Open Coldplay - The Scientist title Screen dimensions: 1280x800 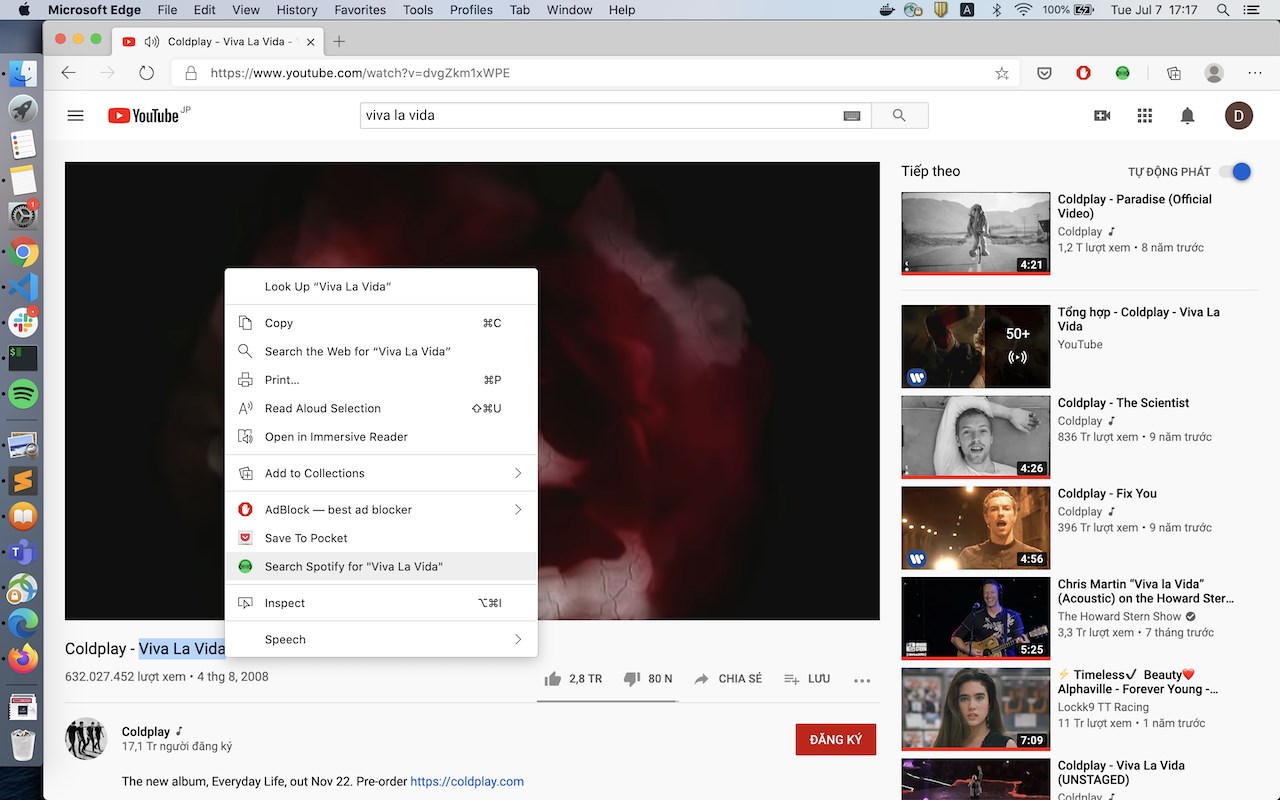(x=1123, y=403)
